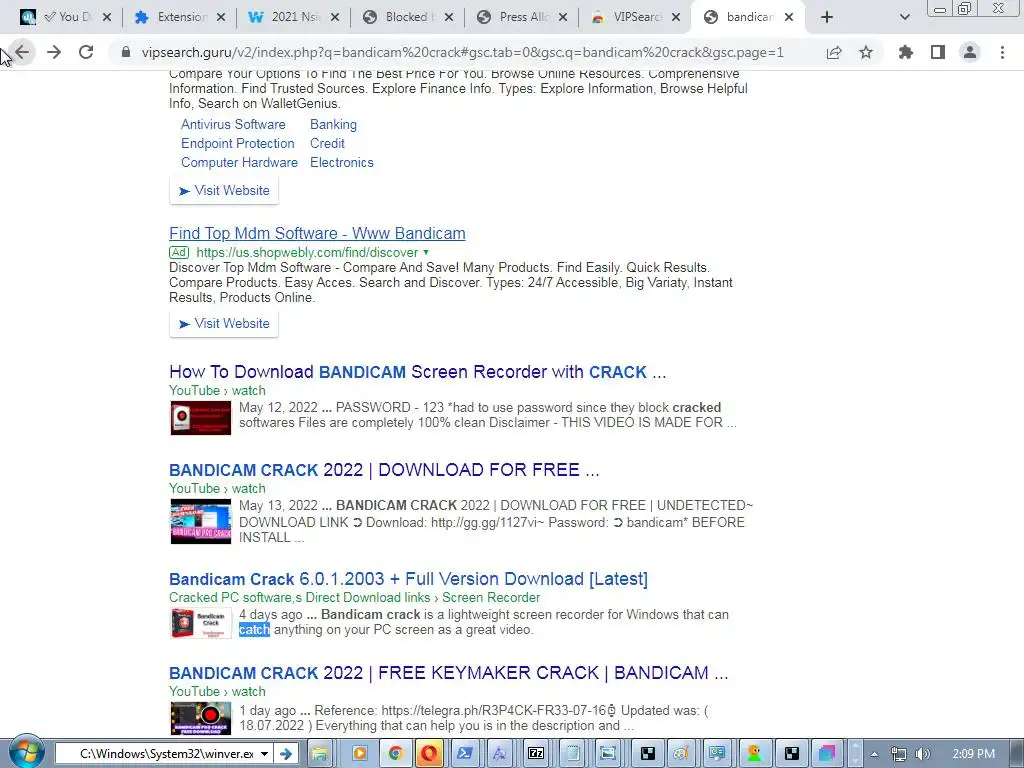Click the highlighted word 'catch' in snippet
Image resolution: width=1024 pixels, height=768 pixels.
254,630
